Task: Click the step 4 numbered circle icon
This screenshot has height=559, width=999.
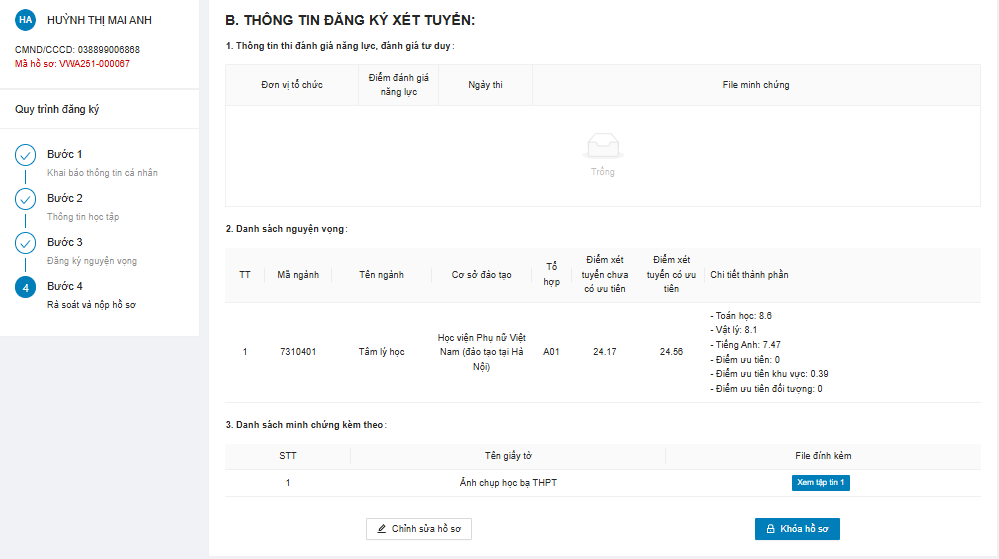Action: coord(25,287)
